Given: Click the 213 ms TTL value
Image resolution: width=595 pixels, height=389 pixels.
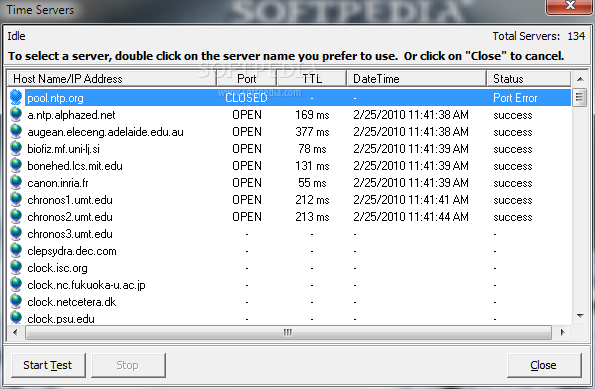Looking at the screenshot, I should 312,217.
